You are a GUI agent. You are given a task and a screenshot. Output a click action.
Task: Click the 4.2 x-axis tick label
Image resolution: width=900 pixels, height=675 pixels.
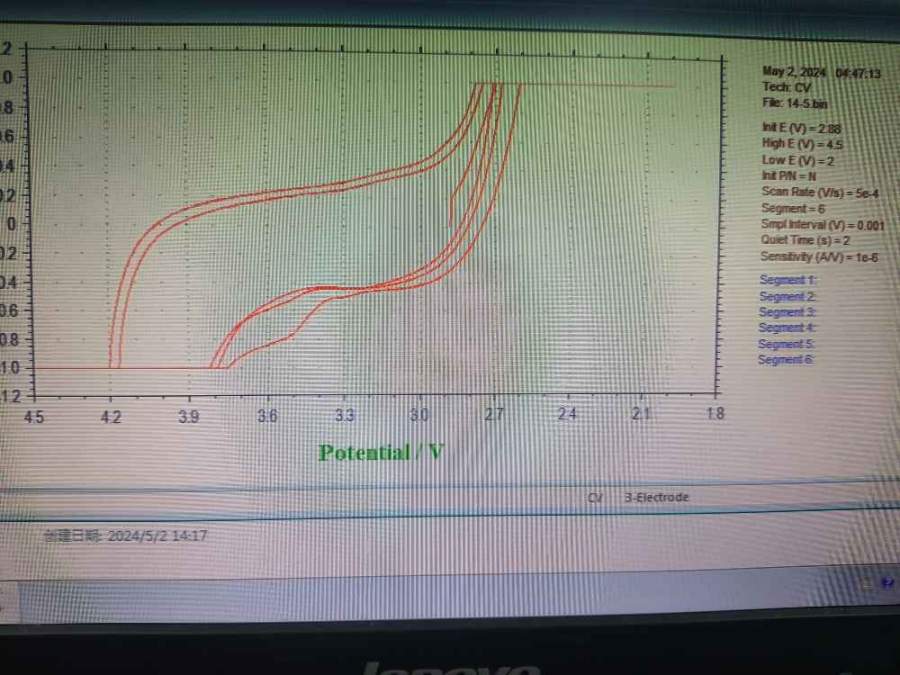(111, 417)
